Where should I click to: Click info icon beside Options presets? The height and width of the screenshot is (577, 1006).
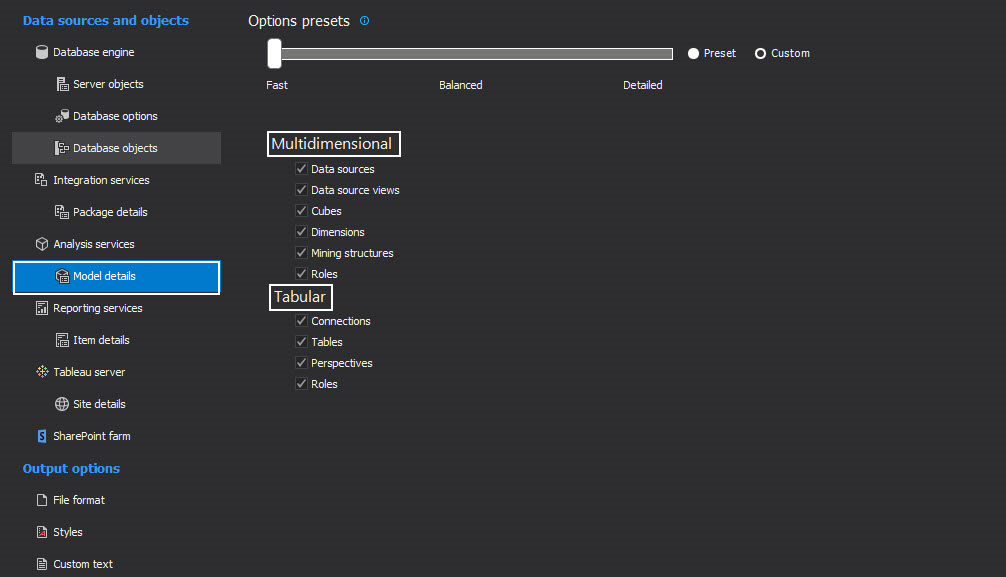tap(364, 21)
